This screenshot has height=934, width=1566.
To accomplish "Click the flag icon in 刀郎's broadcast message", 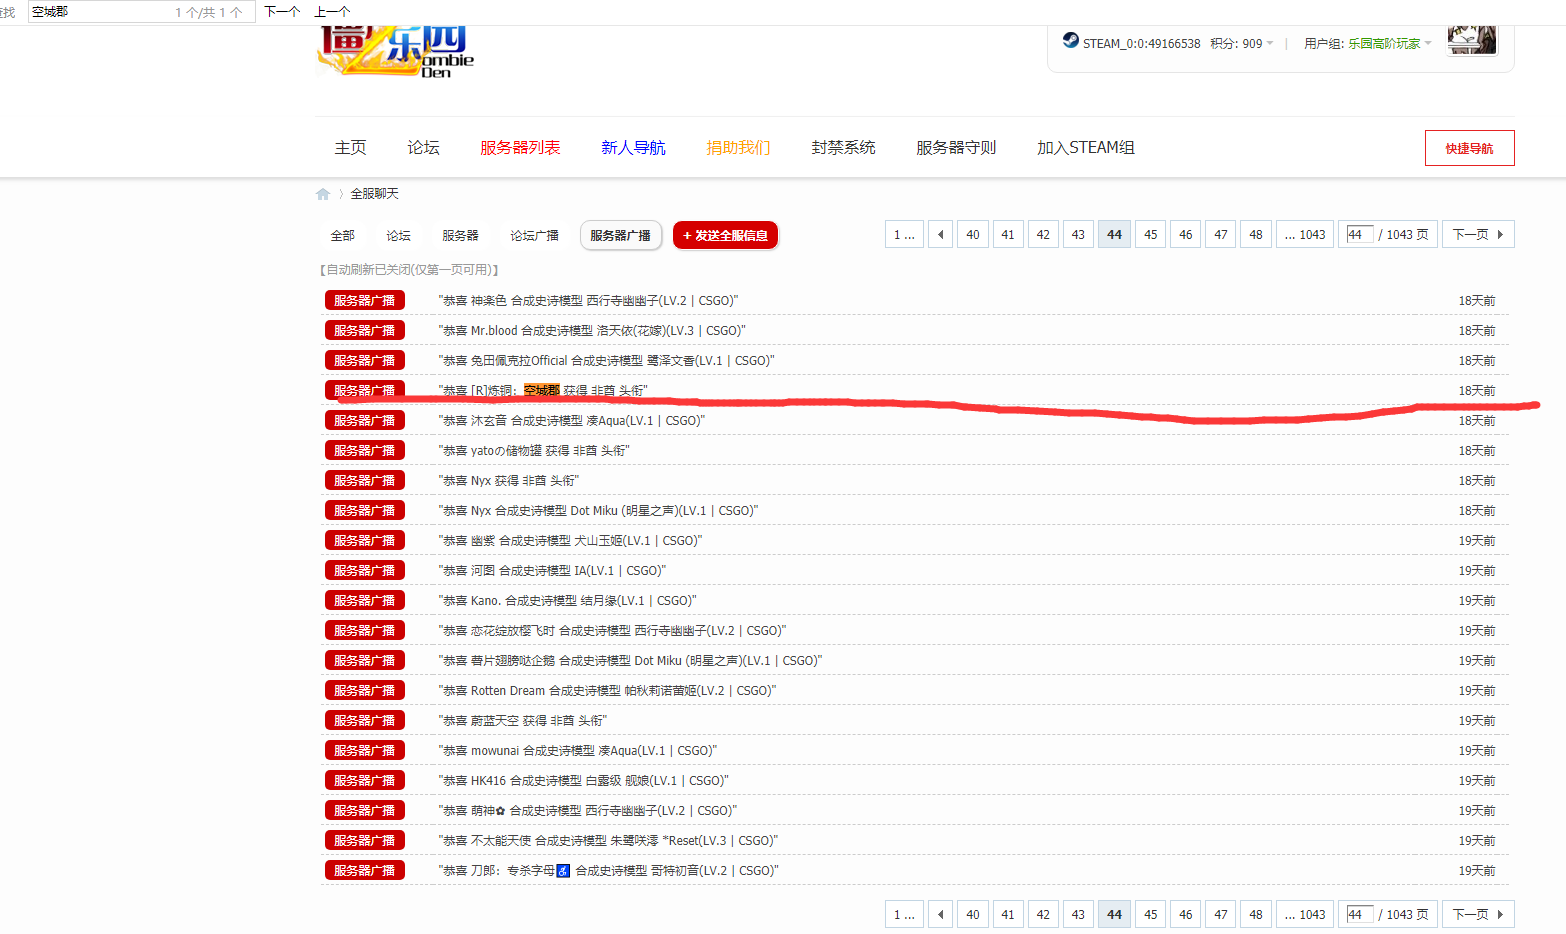I will coord(563,870).
